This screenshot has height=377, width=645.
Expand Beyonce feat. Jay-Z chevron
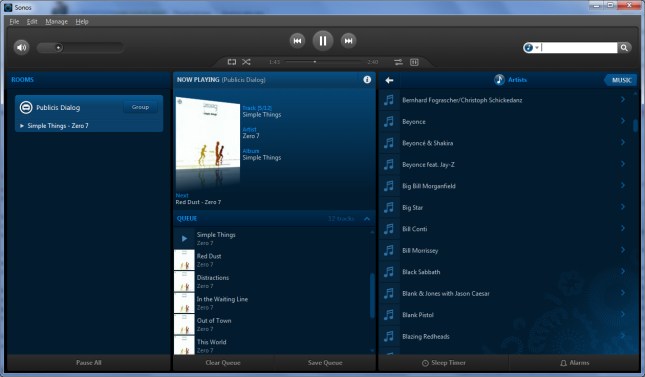pos(623,164)
